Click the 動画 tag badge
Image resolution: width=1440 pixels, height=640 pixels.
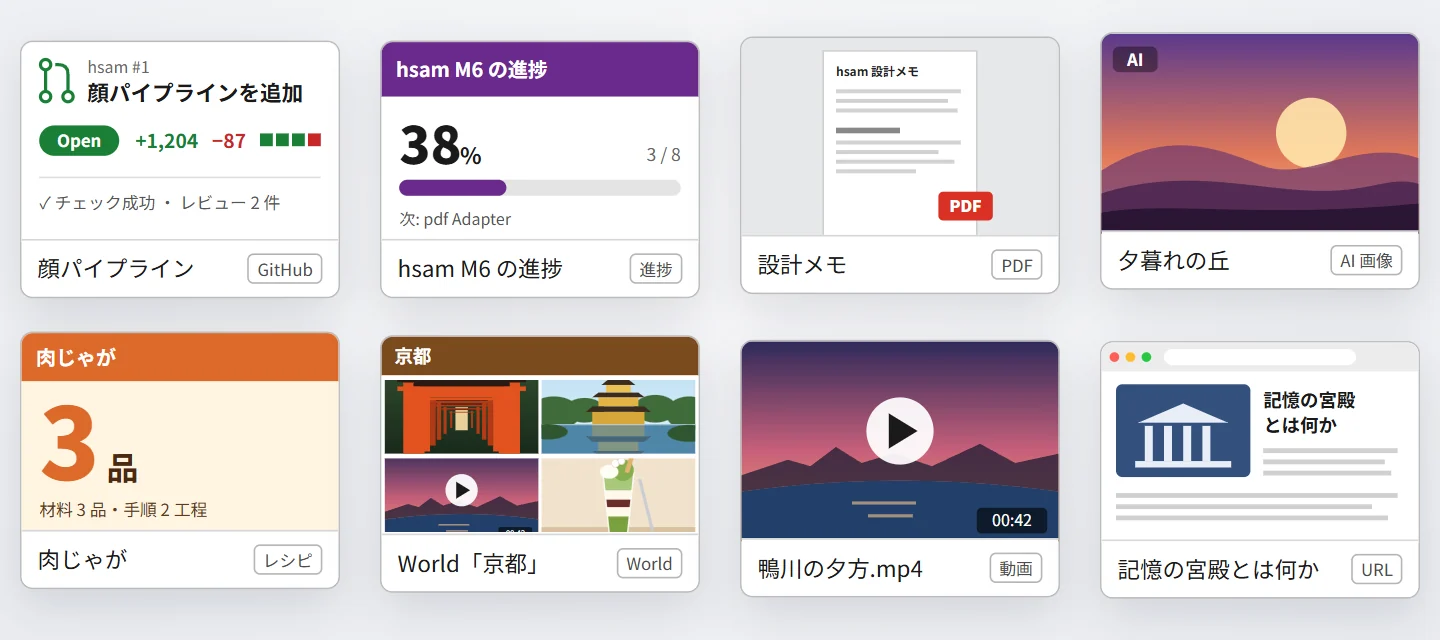coord(1016,568)
